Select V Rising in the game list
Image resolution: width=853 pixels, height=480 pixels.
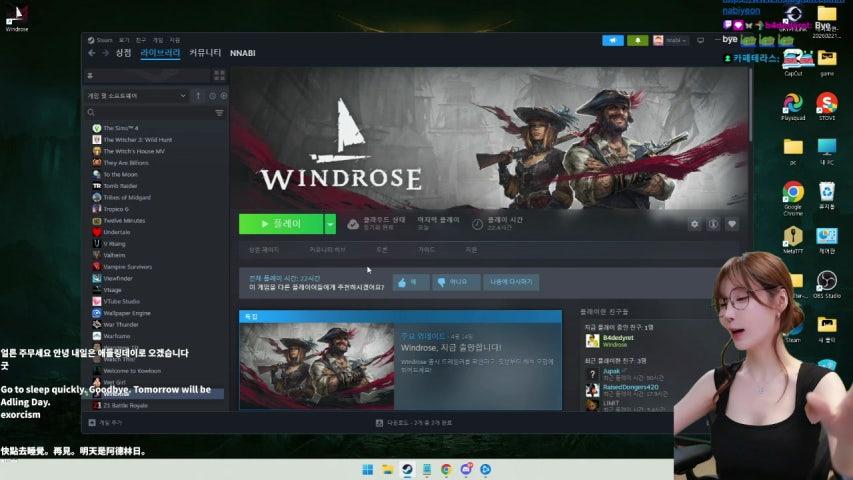(113, 243)
